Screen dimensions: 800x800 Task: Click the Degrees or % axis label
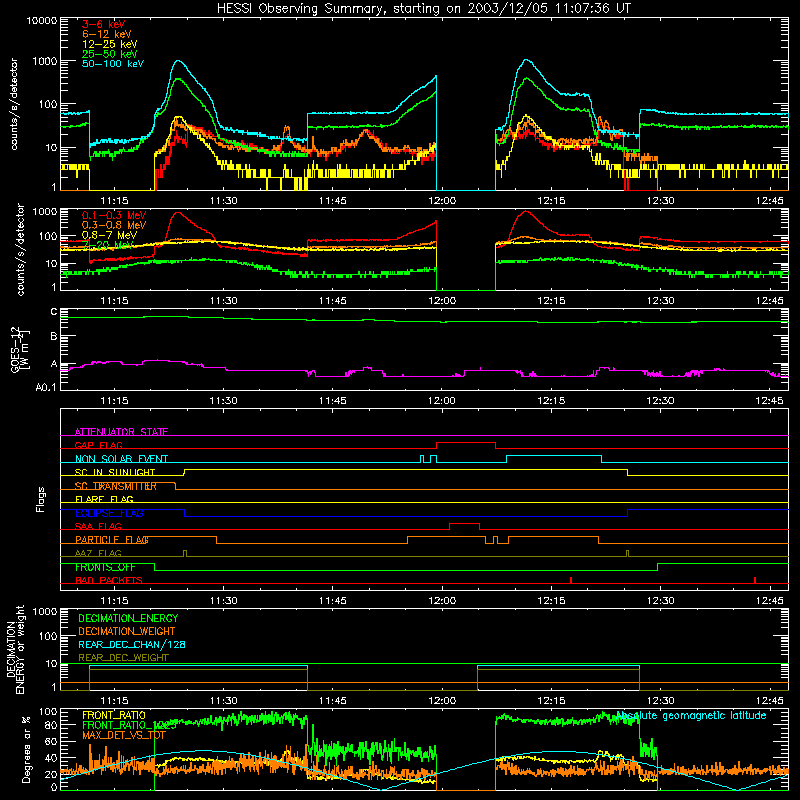click(27, 749)
